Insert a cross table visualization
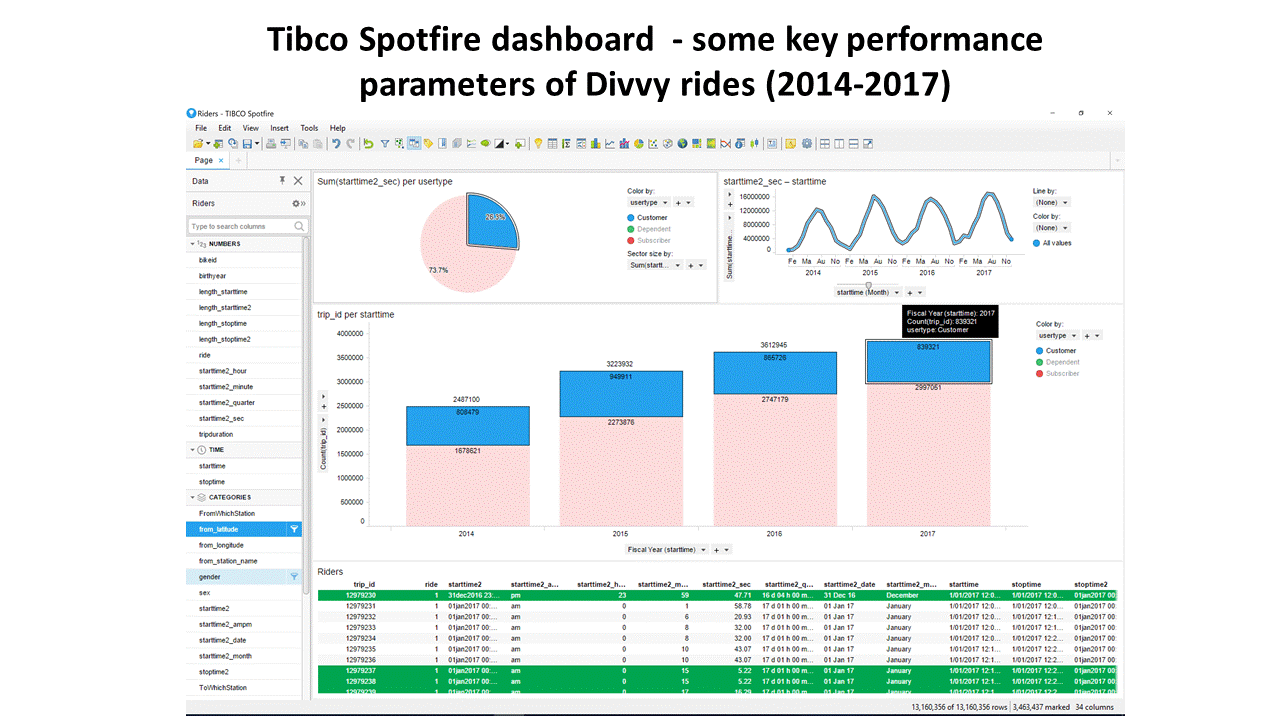Image resolution: width=1280 pixels, height=720 pixels. 567,143
